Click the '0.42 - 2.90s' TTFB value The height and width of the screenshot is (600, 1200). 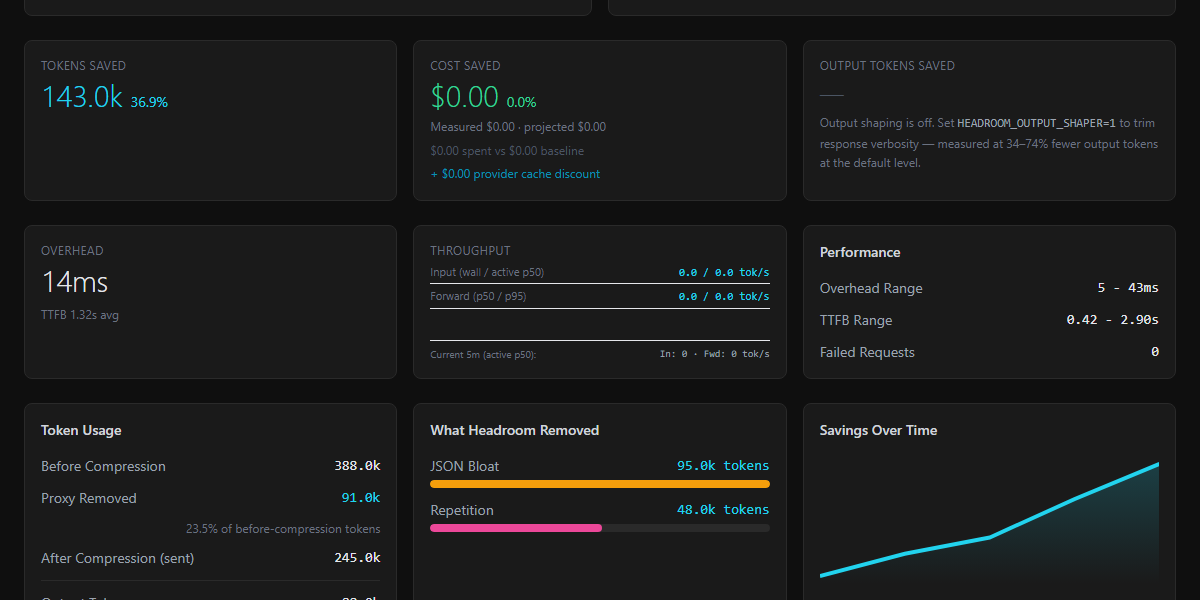click(x=1113, y=320)
